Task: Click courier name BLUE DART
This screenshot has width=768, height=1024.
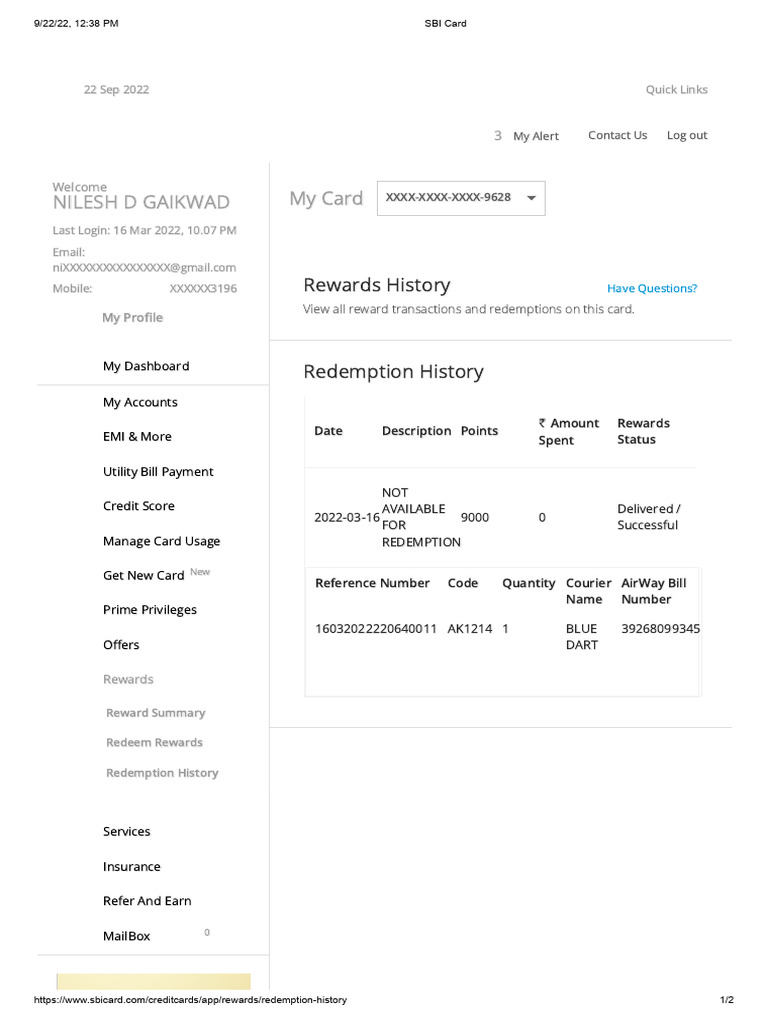Action: (x=581, y=637)
